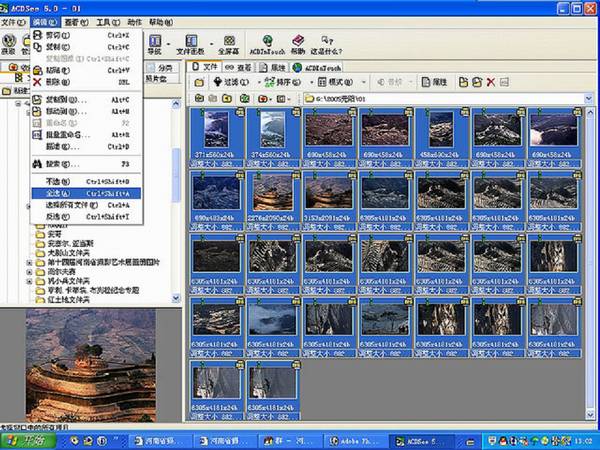Click the rename icon right of the red X
The width and height of the screenshot is (600, 450).
pos(504,82)
